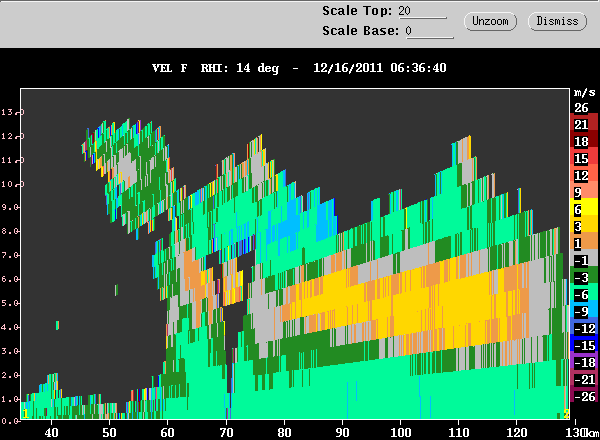
Task: Click the 12 m/s orange-red swatch
Action: point(584,175)
